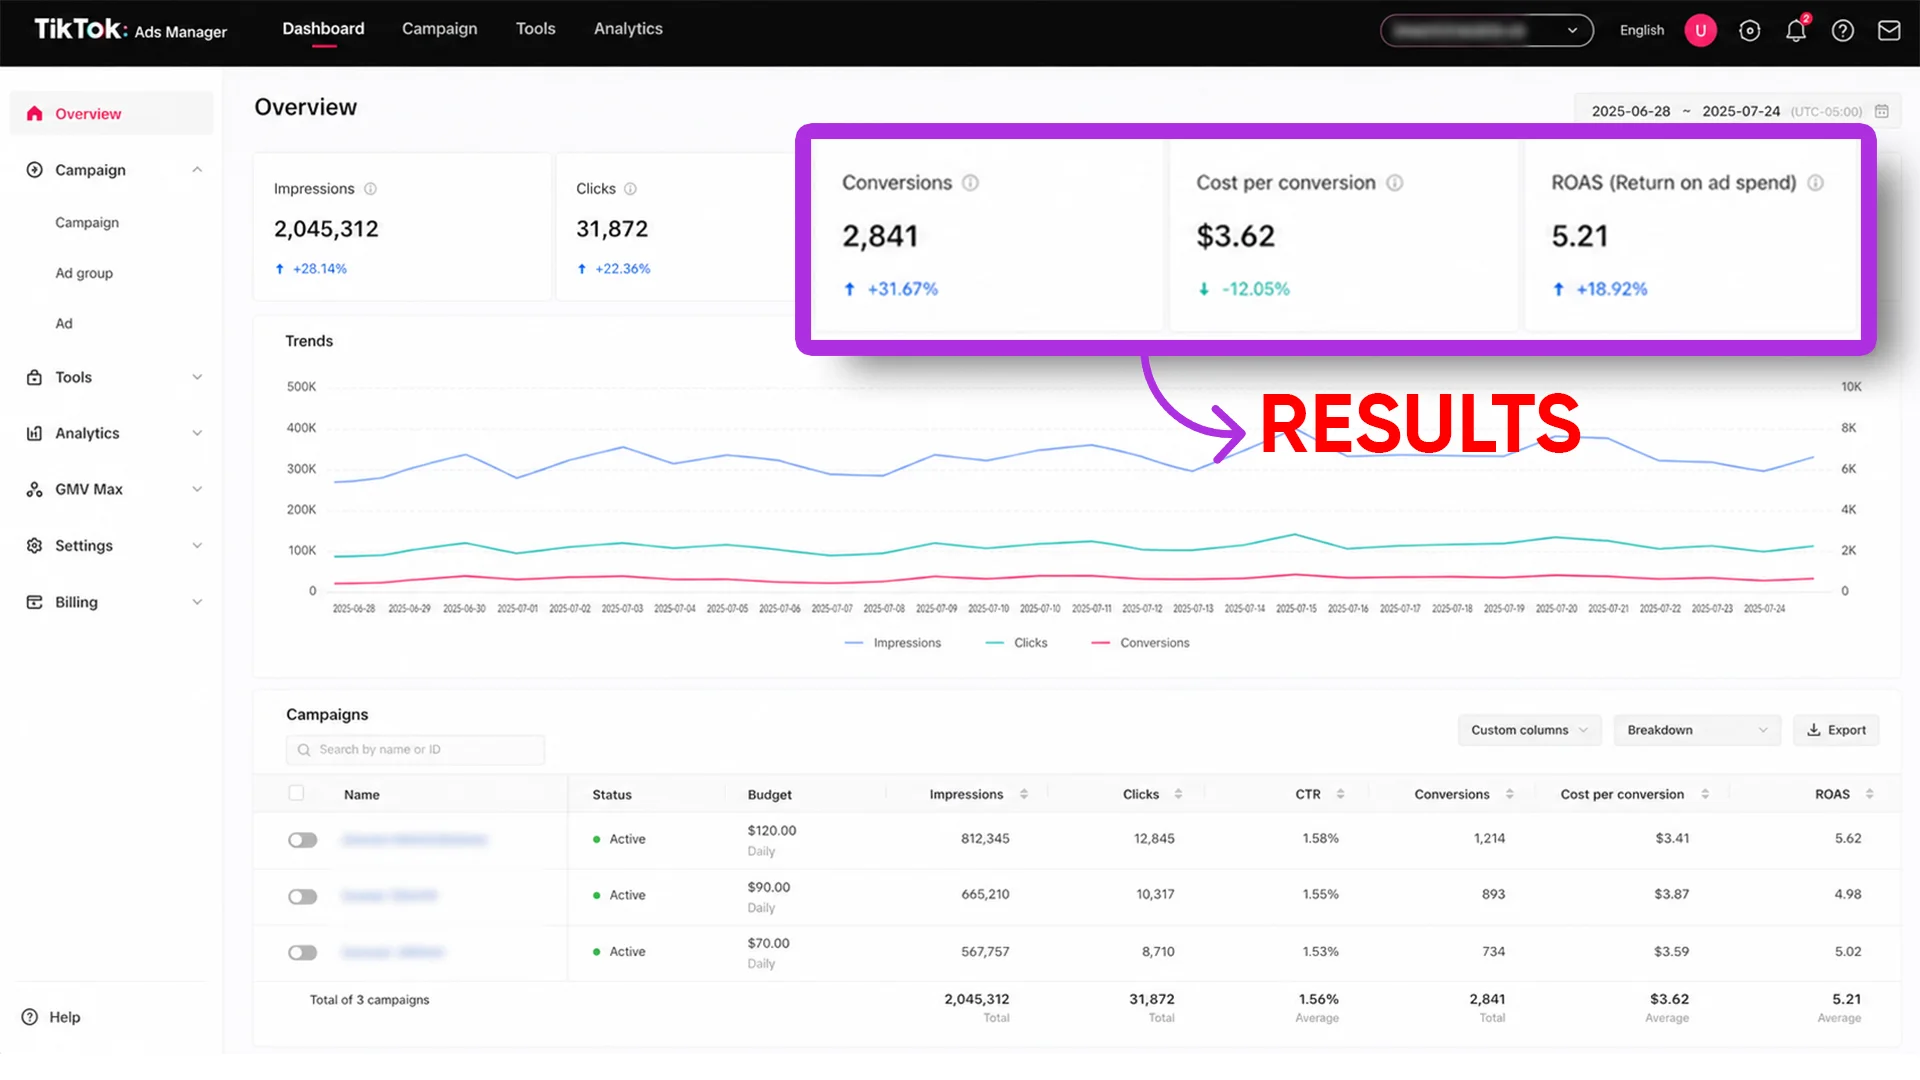This screenshot has height=1080, width=1920.
Task: Click the Search by name or ID field
Action: pyautogui.click(x=415, y=750)
